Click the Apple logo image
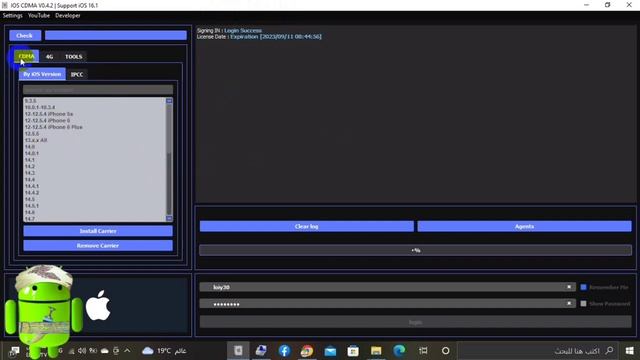 98,305
